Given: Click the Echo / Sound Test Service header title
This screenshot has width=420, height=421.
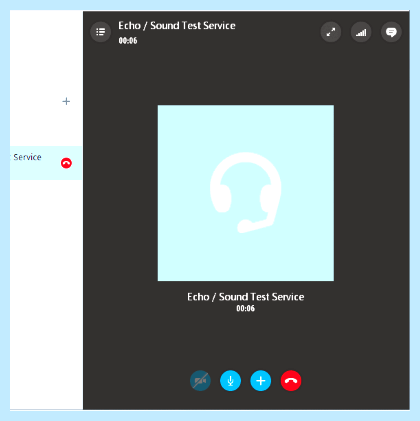Looking at the screenshot, I should [x=177, y=26].
